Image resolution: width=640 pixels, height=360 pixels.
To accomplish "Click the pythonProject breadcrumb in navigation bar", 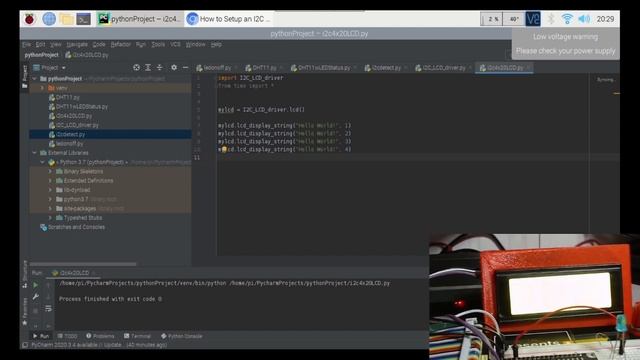I will tap(41, 55).
